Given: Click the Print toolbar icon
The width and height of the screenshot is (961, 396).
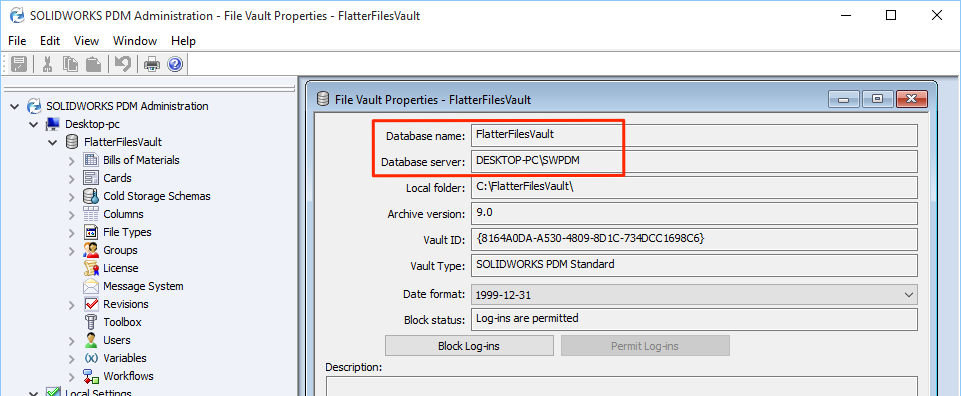Looking at the screenshot, I should 151,64.
